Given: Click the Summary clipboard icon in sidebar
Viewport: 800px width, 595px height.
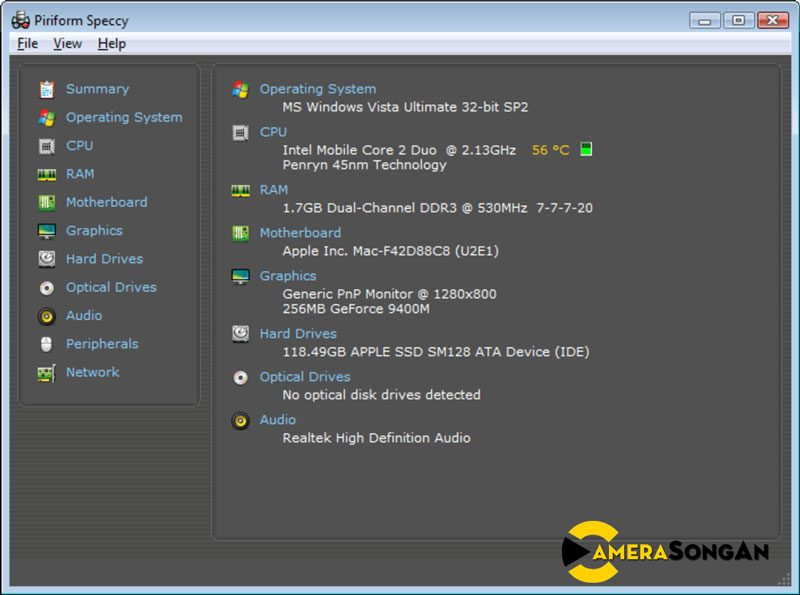Looking at the screenshot, I should pyautogui.click(x=46, y=89).
